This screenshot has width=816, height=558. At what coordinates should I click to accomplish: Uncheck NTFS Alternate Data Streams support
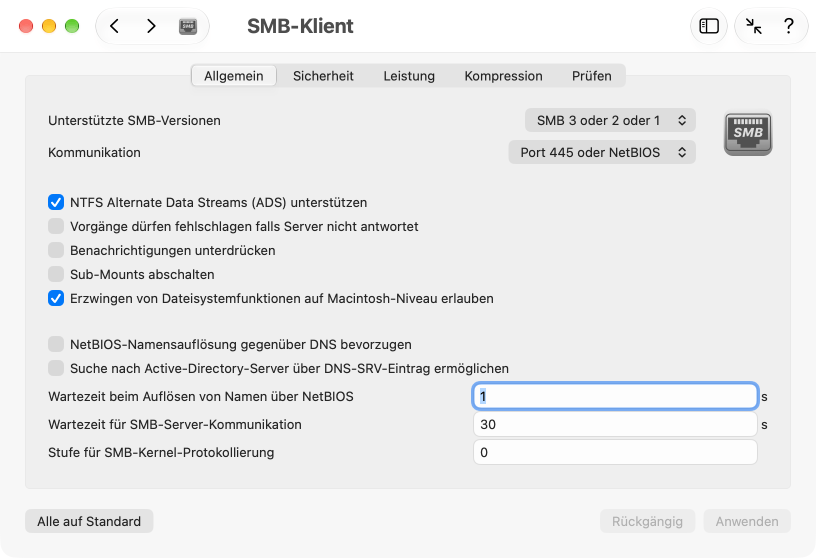(x=56, y=202)
